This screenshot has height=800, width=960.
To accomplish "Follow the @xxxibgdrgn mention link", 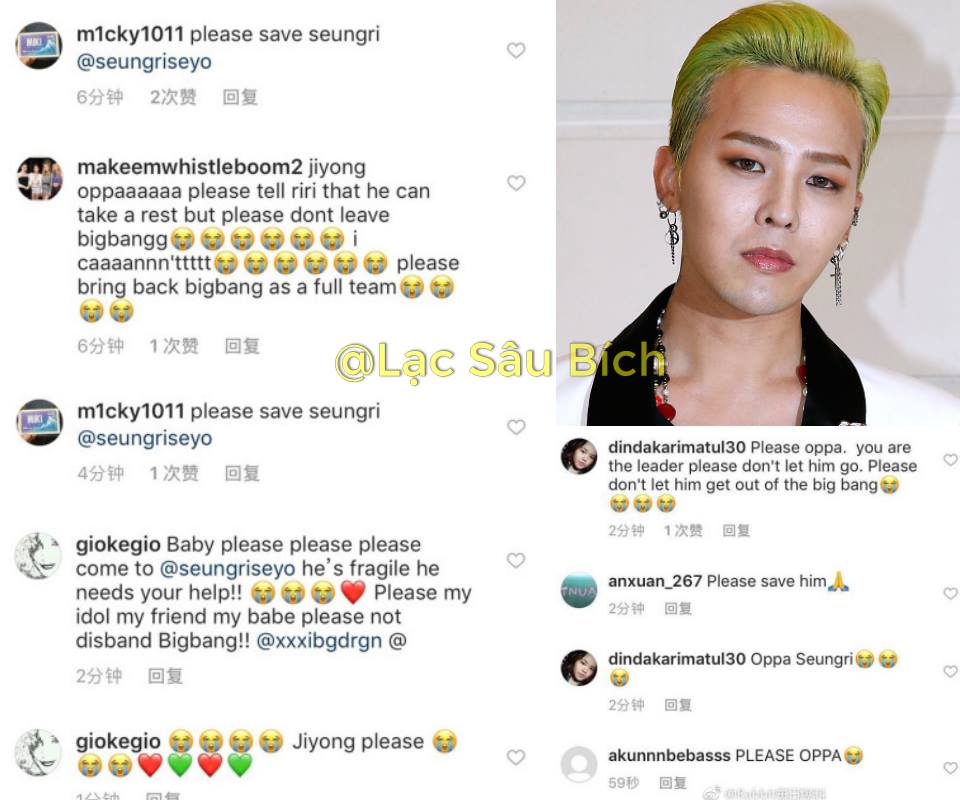I will 319,641.
